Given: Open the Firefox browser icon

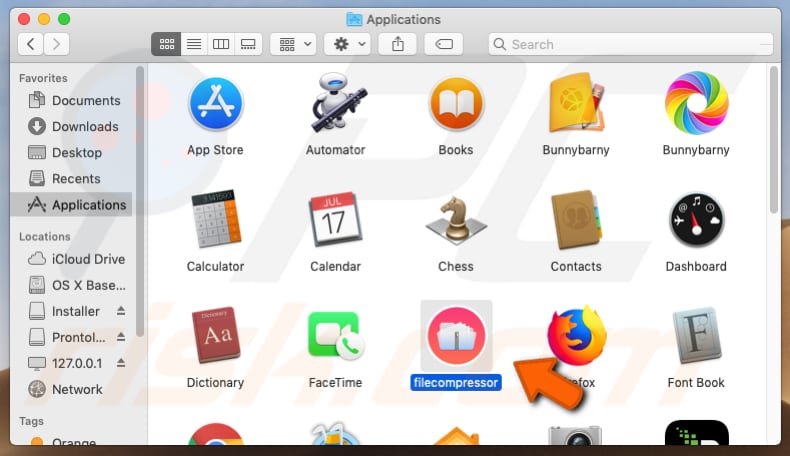Looking at the screenshot, I should 577,336.
